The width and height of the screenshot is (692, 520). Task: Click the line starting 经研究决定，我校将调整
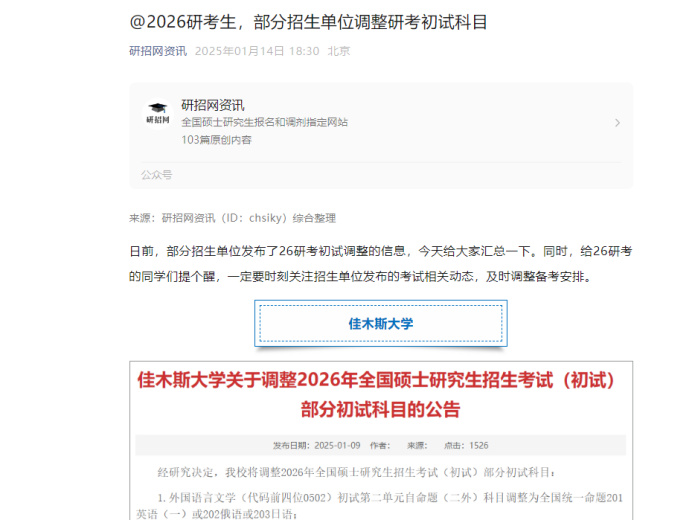tap(356, 472)
